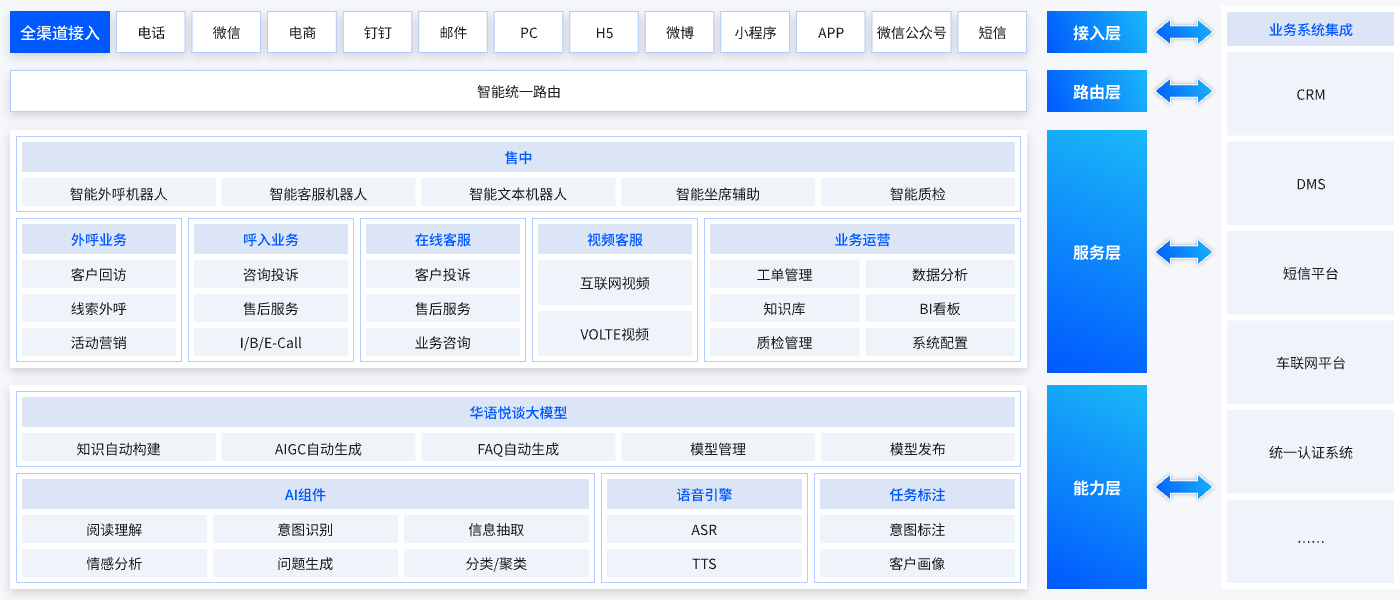Image resolution: width=1400 pixels, height=600 pixels.
Task: Select the AIGC自动生成 box
Action: tap(318, 448)
